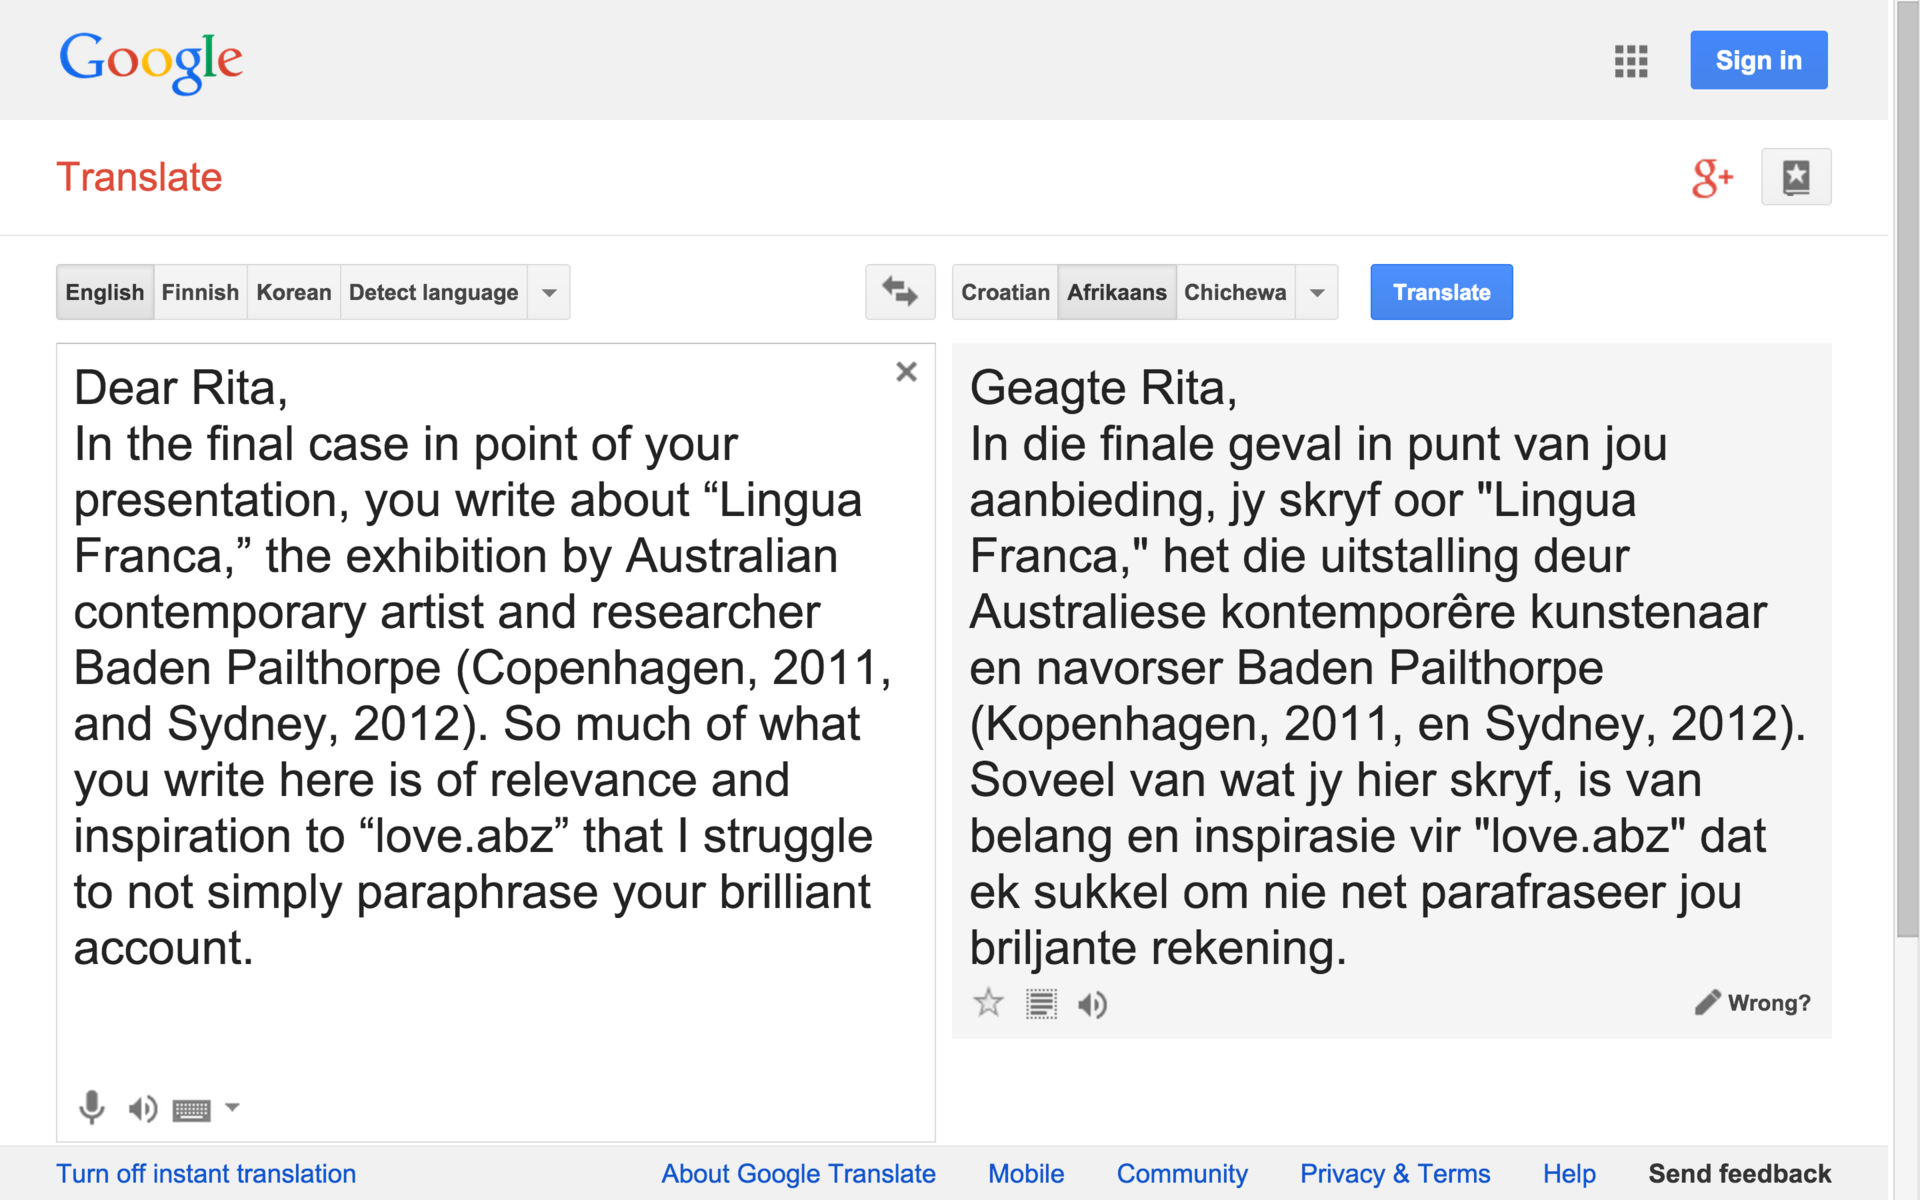Open the target language dropdown list

(1317, 293)
